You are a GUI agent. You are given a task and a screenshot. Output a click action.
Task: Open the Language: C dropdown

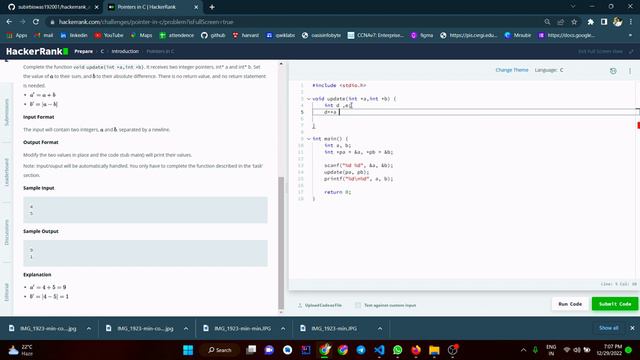click(549, 70)
